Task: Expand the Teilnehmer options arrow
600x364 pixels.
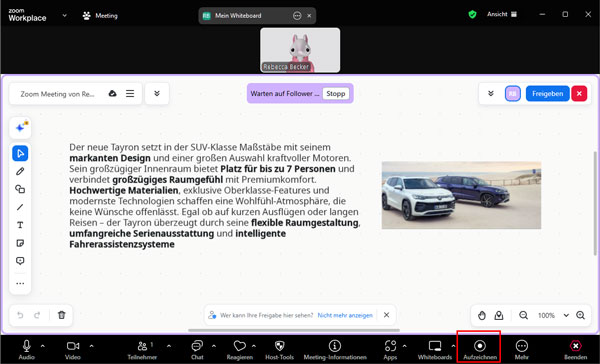Action: (169, 346)
